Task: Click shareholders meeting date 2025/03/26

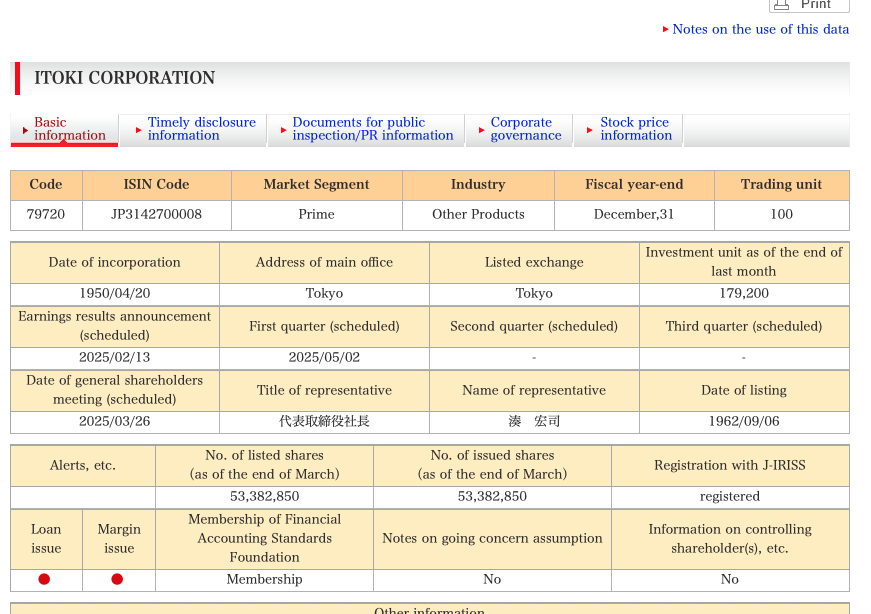Action: pos(115,422)
